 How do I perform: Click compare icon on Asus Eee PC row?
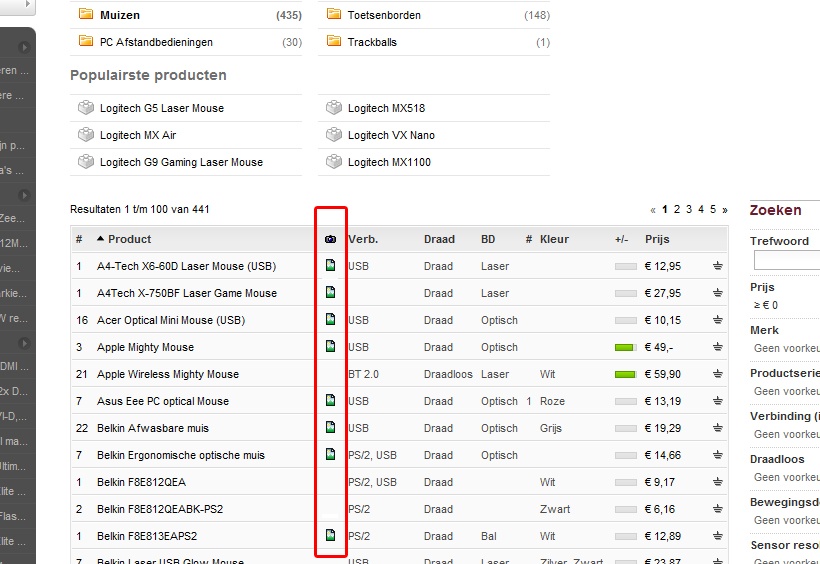point(718,401)
